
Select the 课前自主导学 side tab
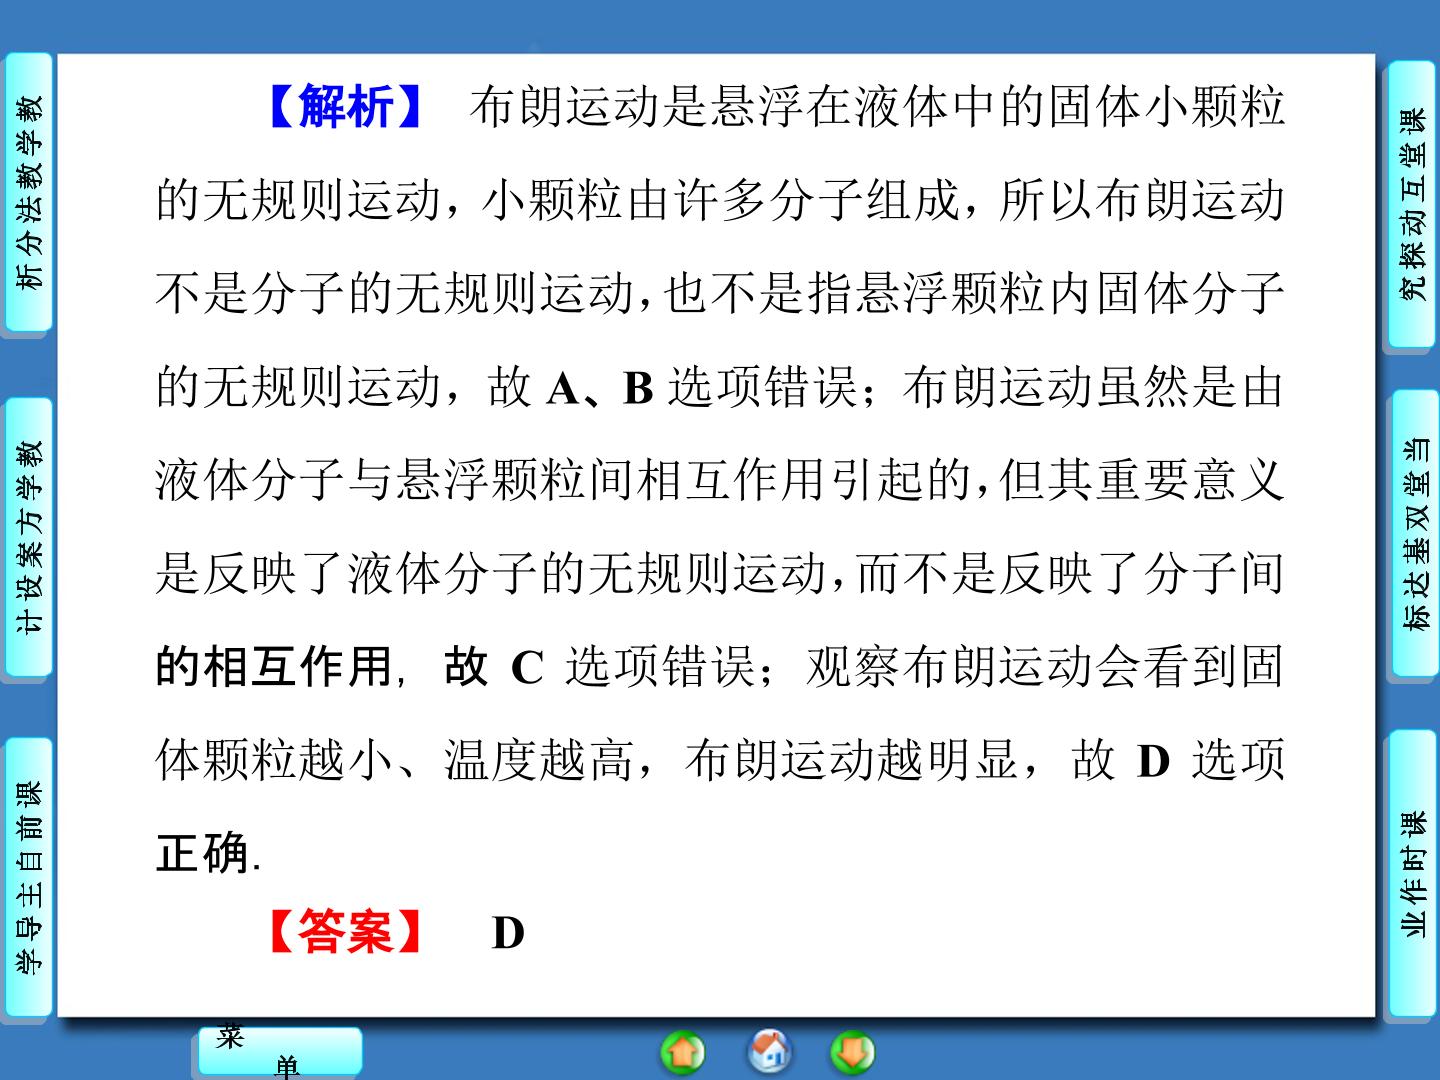point(30,877)
